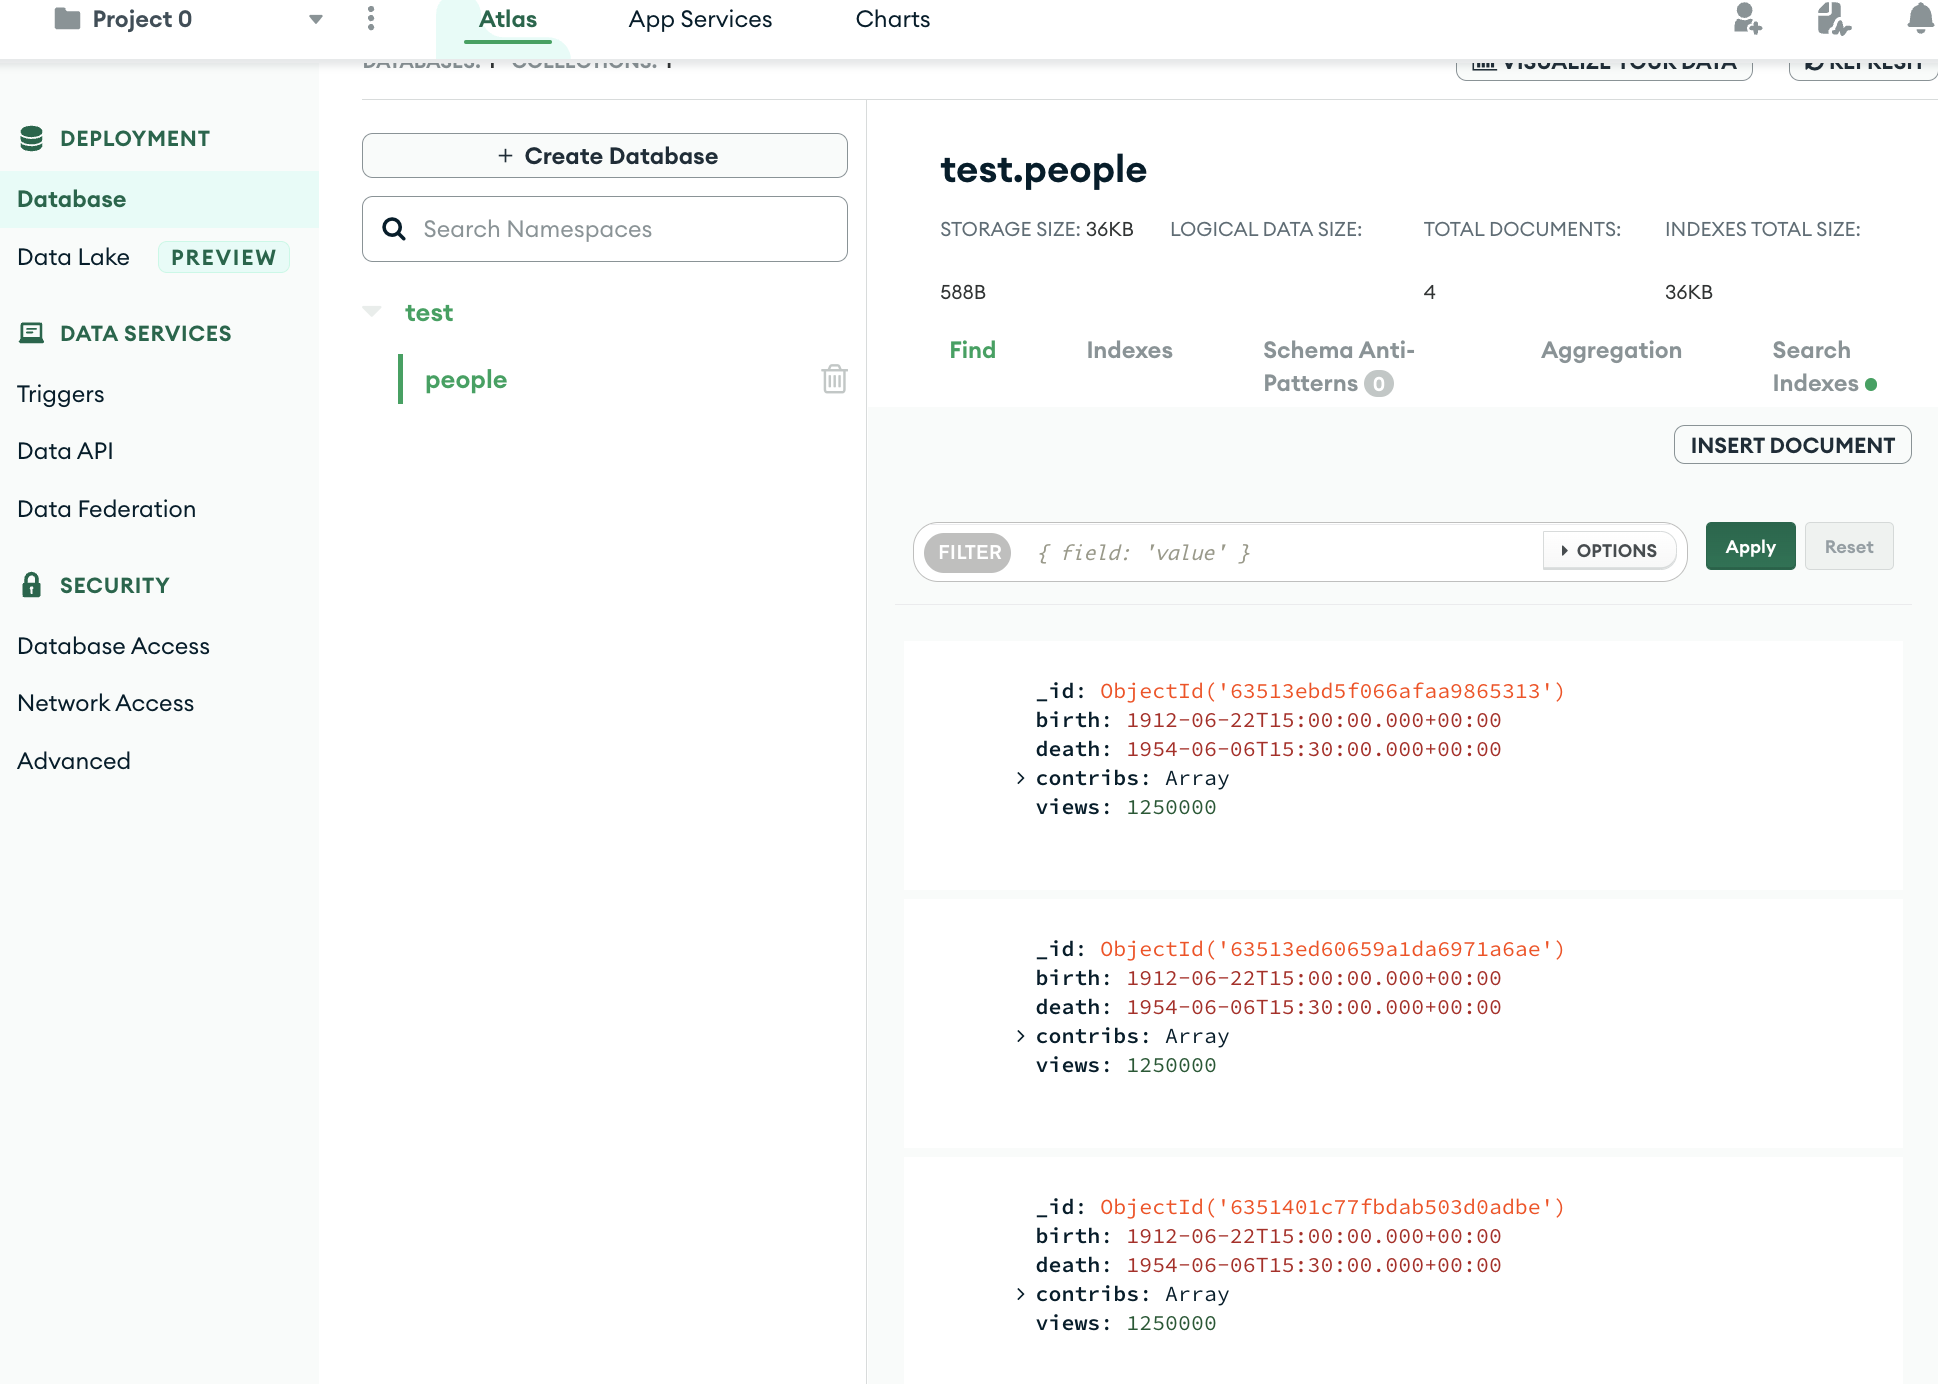Screen dimensions: 1938x1384
Task: Click the Project 0 folder icon
Action: click(67, 19)
